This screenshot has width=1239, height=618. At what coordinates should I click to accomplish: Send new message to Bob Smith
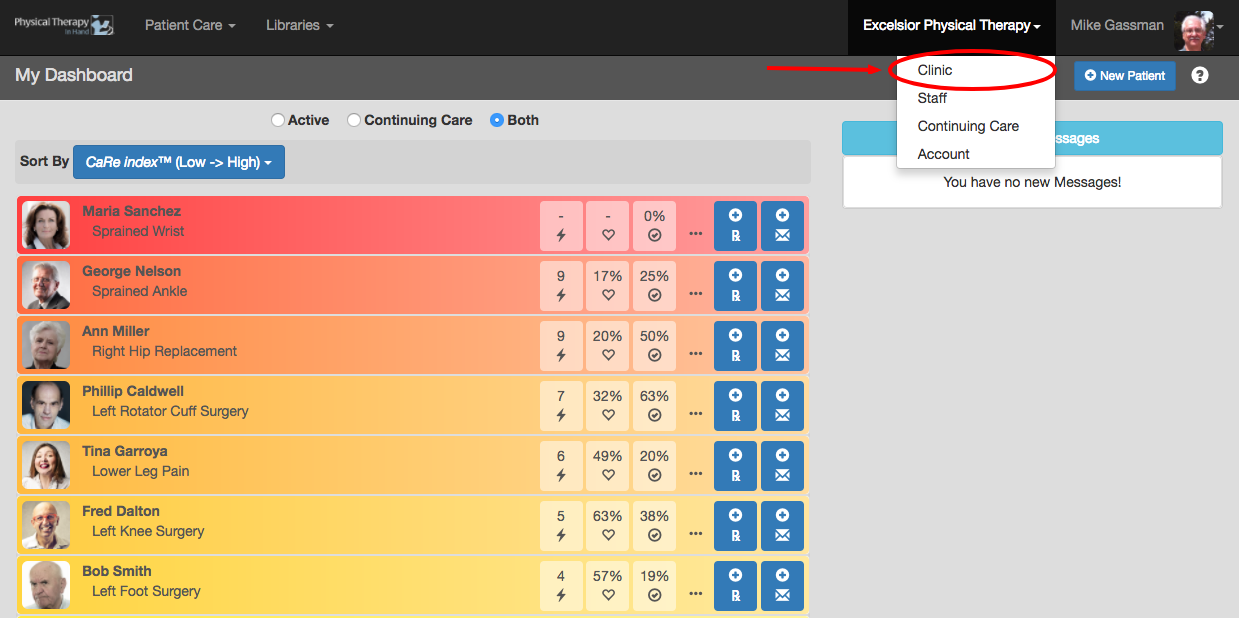pyautogui.click(x=782, y=585)
